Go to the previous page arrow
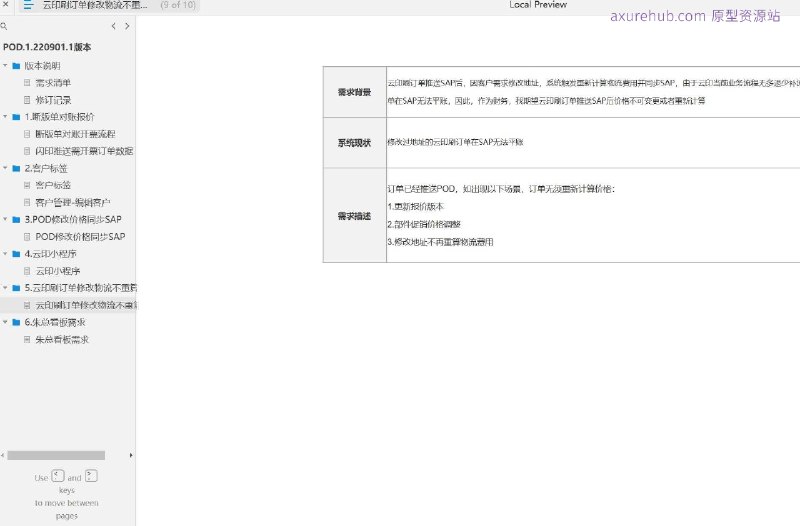 click(113, 26)
